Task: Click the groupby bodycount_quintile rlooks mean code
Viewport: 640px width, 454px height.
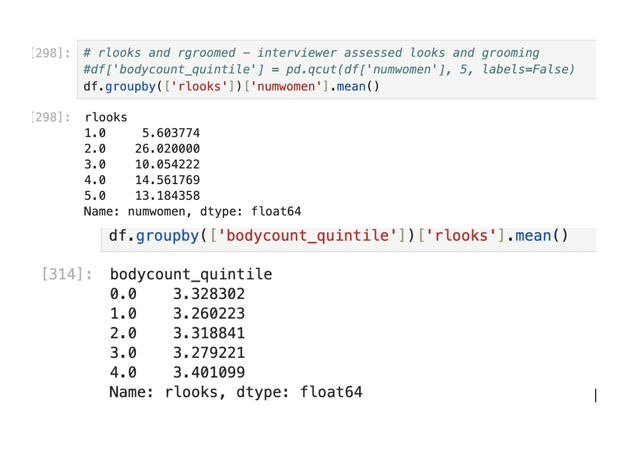Action: click(x=338, y=236)
